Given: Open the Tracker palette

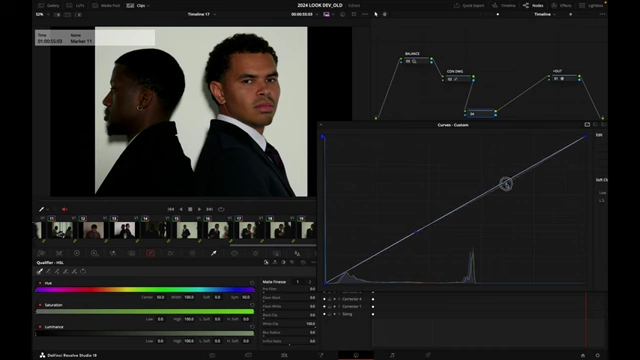Looking at the screenshot, I should pyautogui.click(x=256, y=253).
